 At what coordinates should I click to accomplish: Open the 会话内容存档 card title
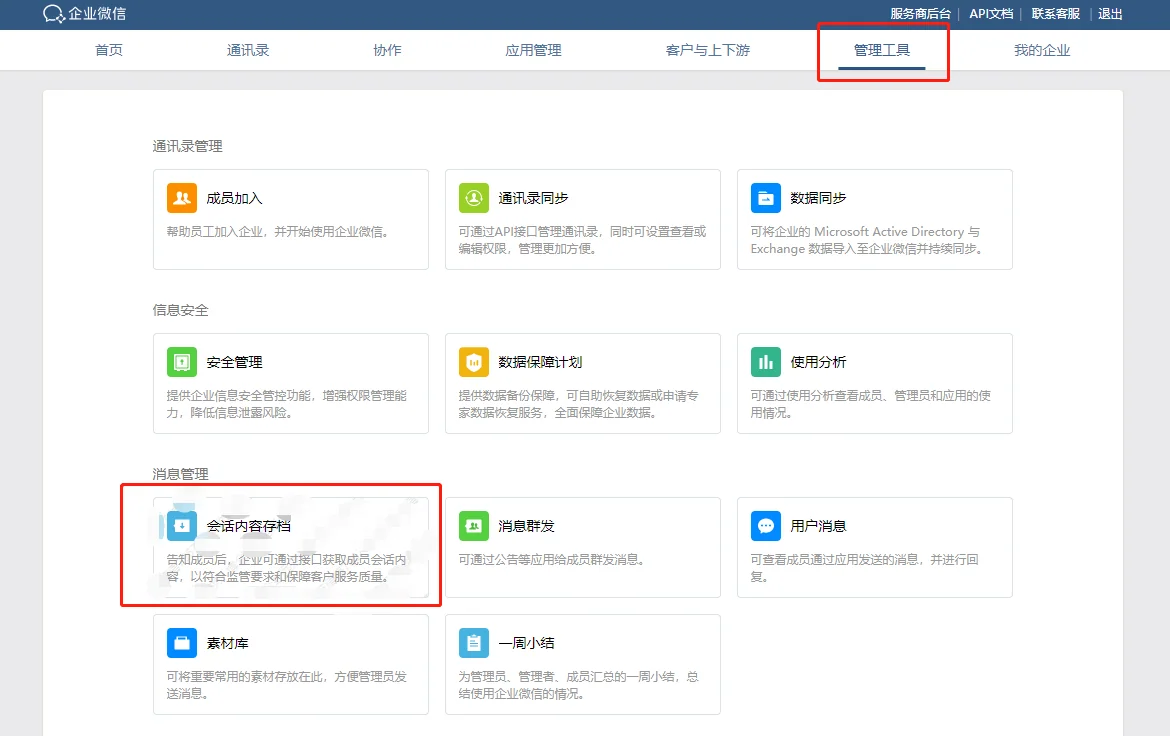pyautogui.click(x=248, y=526)
